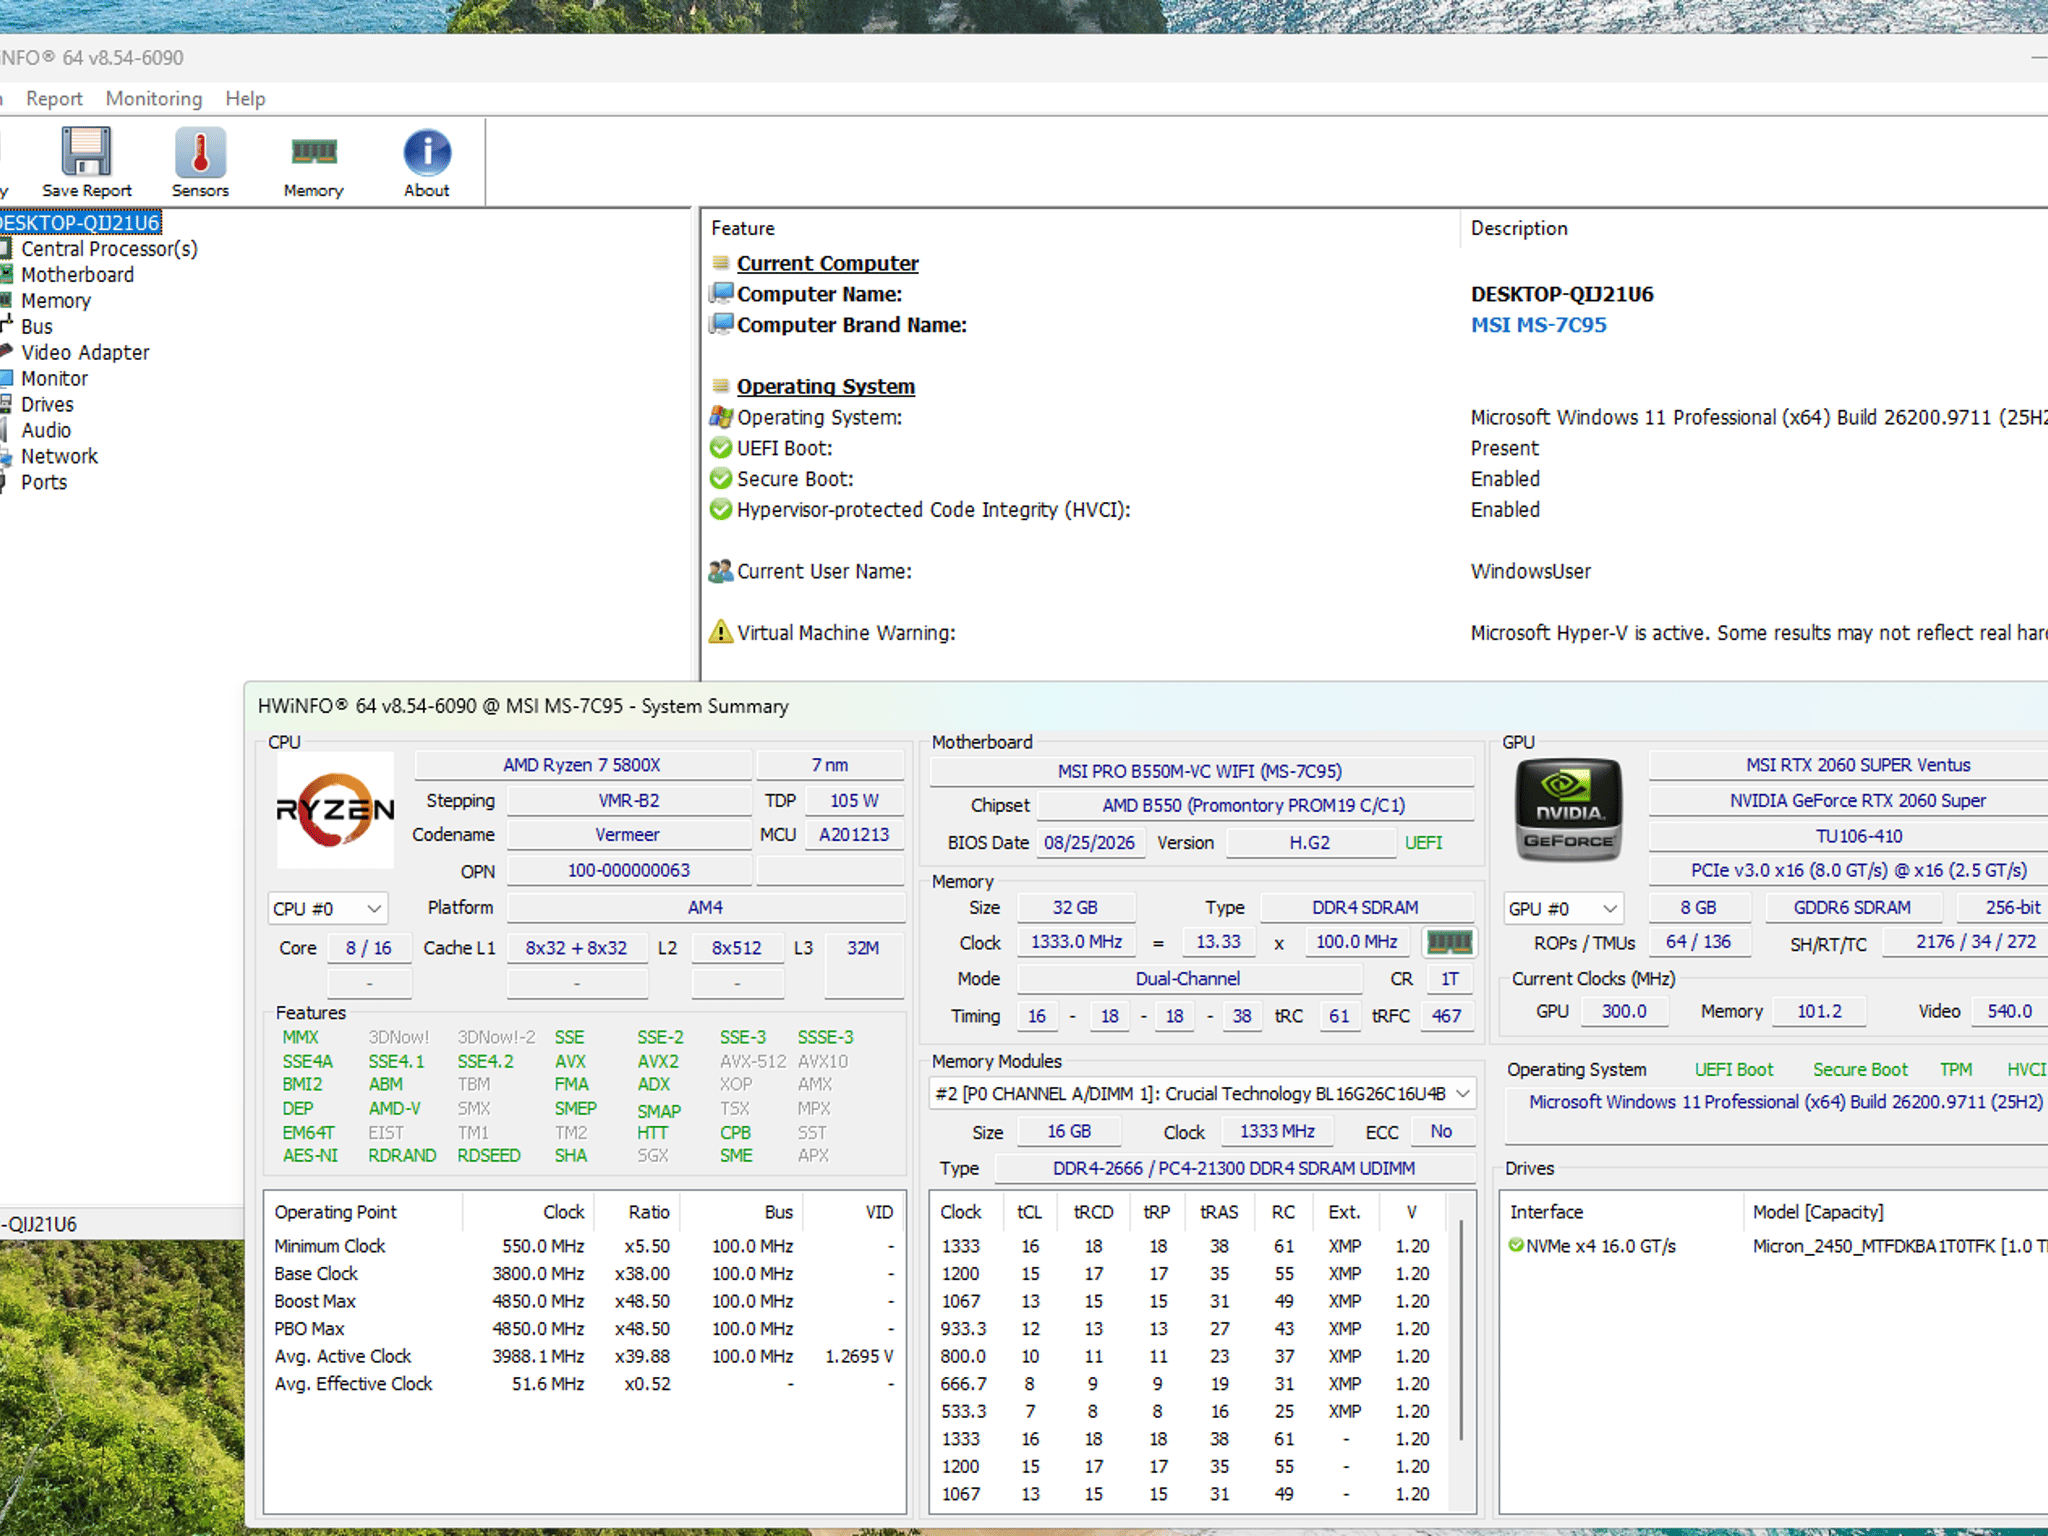Open the Report menu
This screenshot has width=2048, height=1536.
54,99
